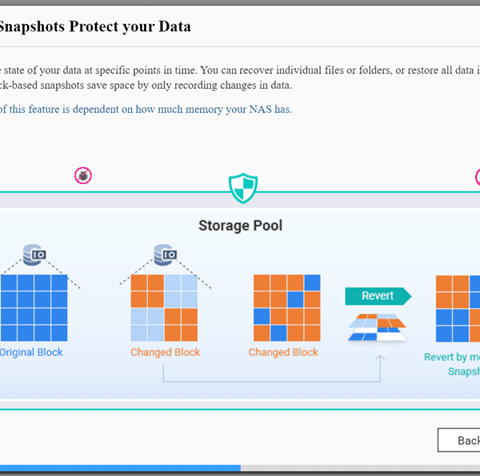Image resolution: width=480 pixels, height=476 pixels.
Task: Click the half-faded orange Changed Block grid
Action: 164,308
